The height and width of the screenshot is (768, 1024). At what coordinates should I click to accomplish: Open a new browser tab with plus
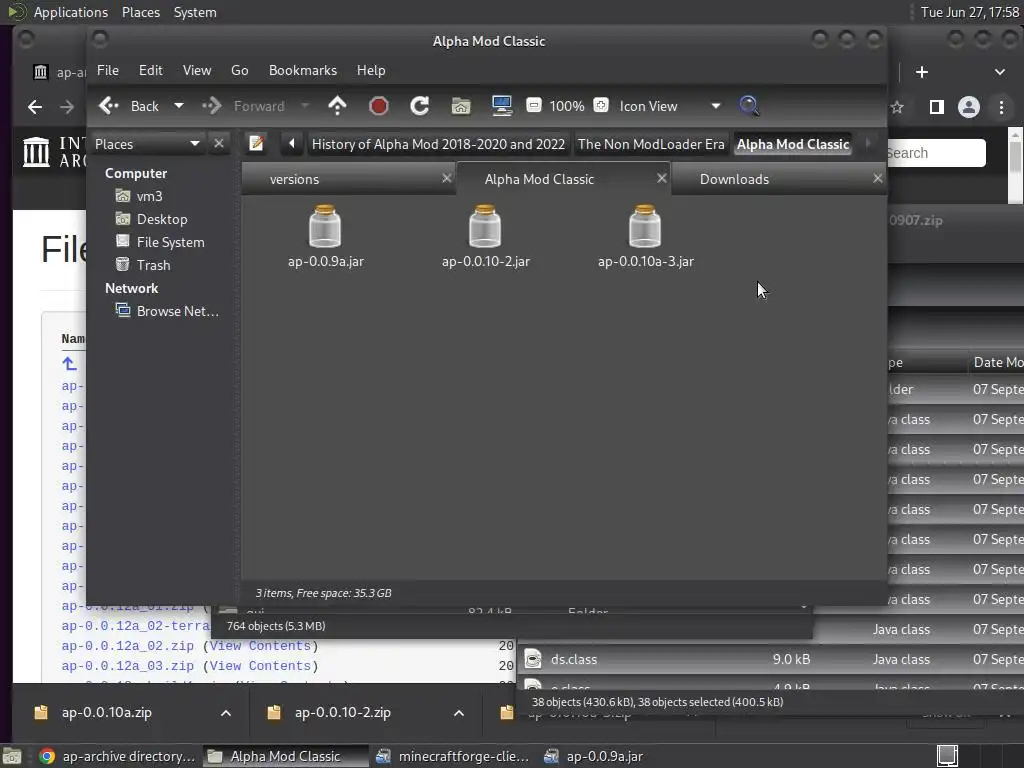click(x=921, y=72)
